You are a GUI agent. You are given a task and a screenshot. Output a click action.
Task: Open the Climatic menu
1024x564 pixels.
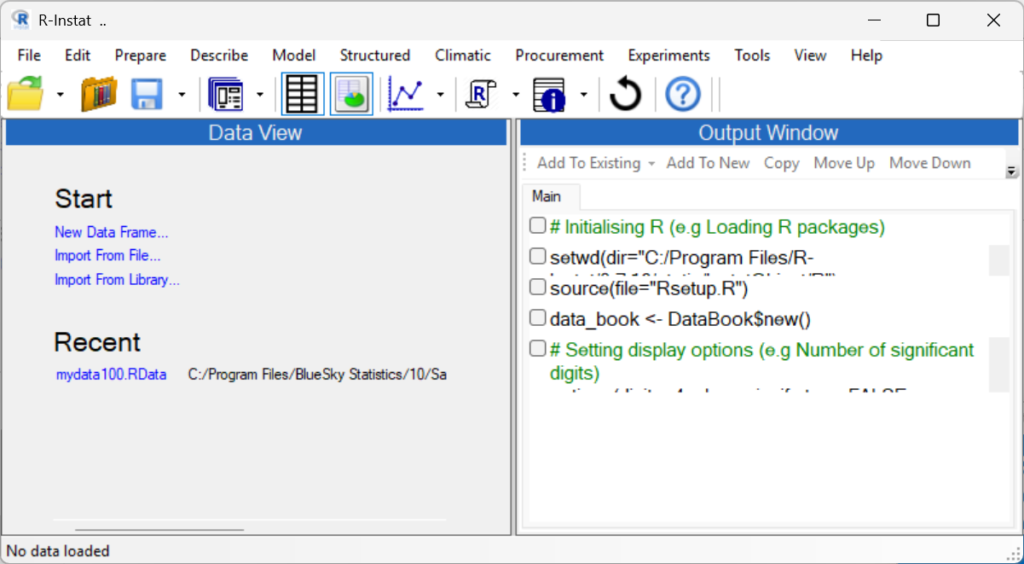point(462,55)
